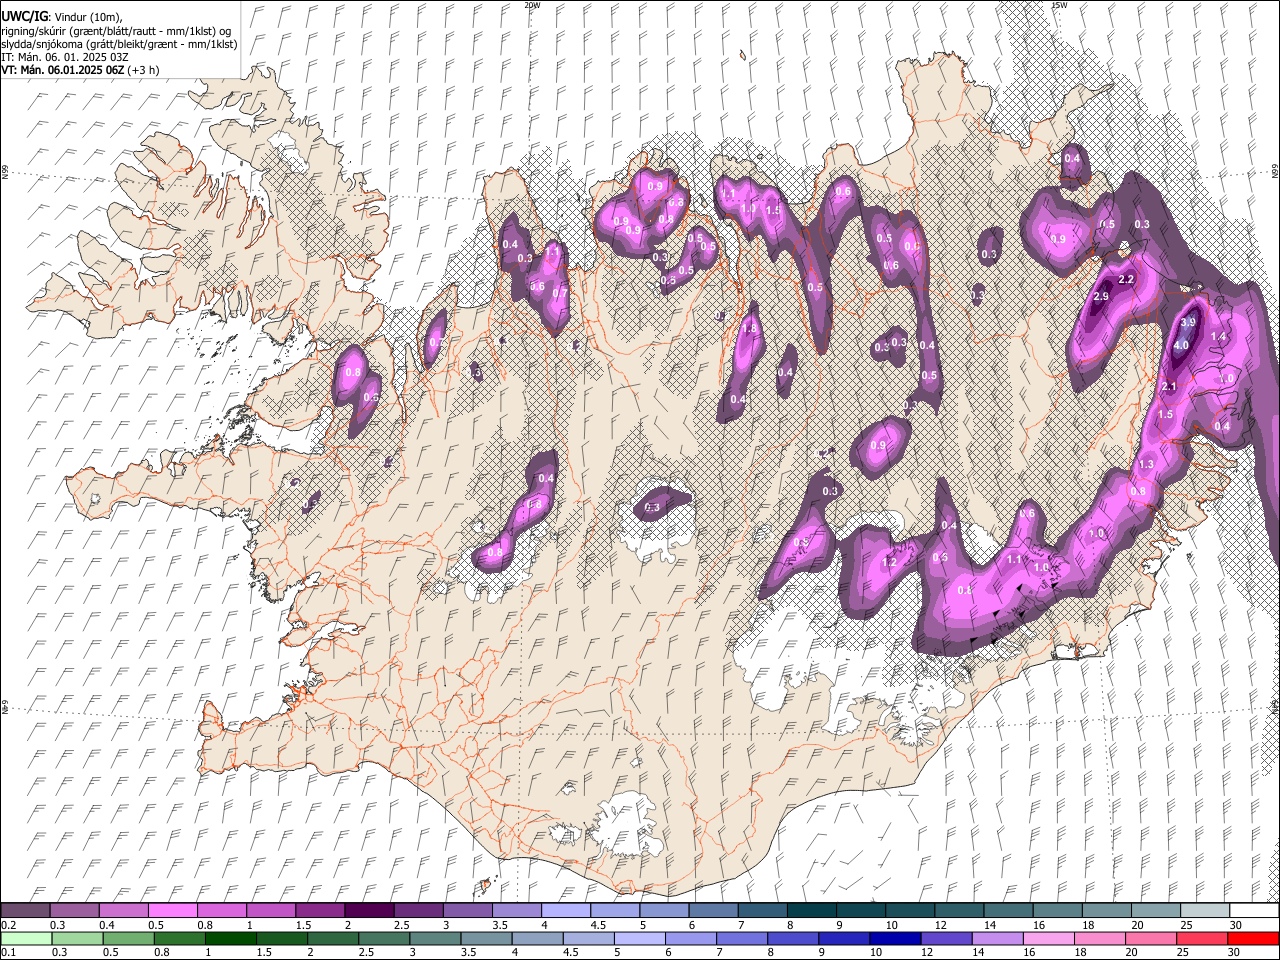The height and width of the screenshot is (960, 1280).
Task: Click the 'IT: Mán. 06. 01. 2025 03Z' line
Action: coord(64,57)
